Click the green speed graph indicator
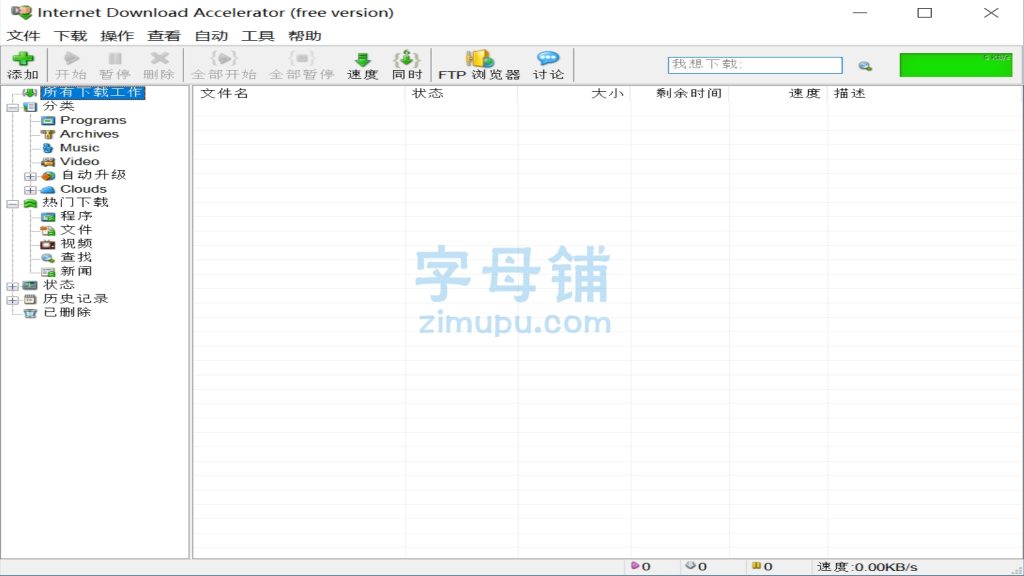 coord(956,65)
